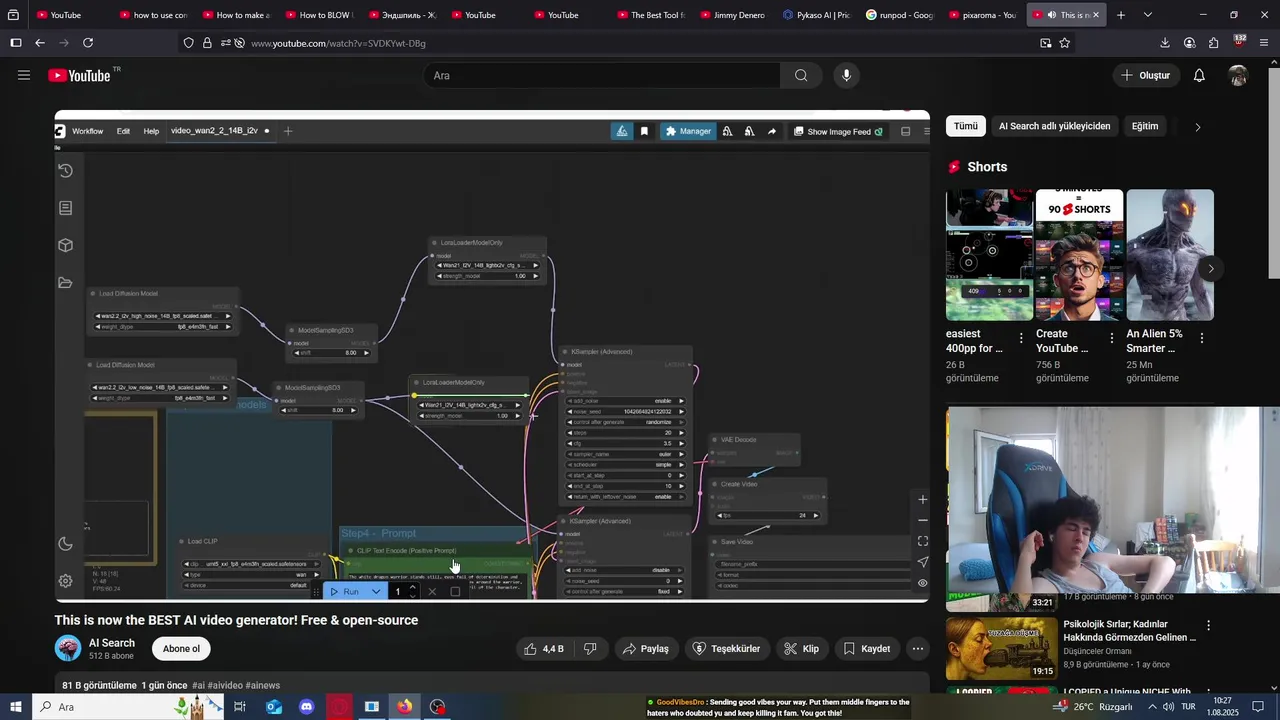1280x720 pixels.
Task: Switch to runpod Google browser tab
Action: click(x=900, y=15)
